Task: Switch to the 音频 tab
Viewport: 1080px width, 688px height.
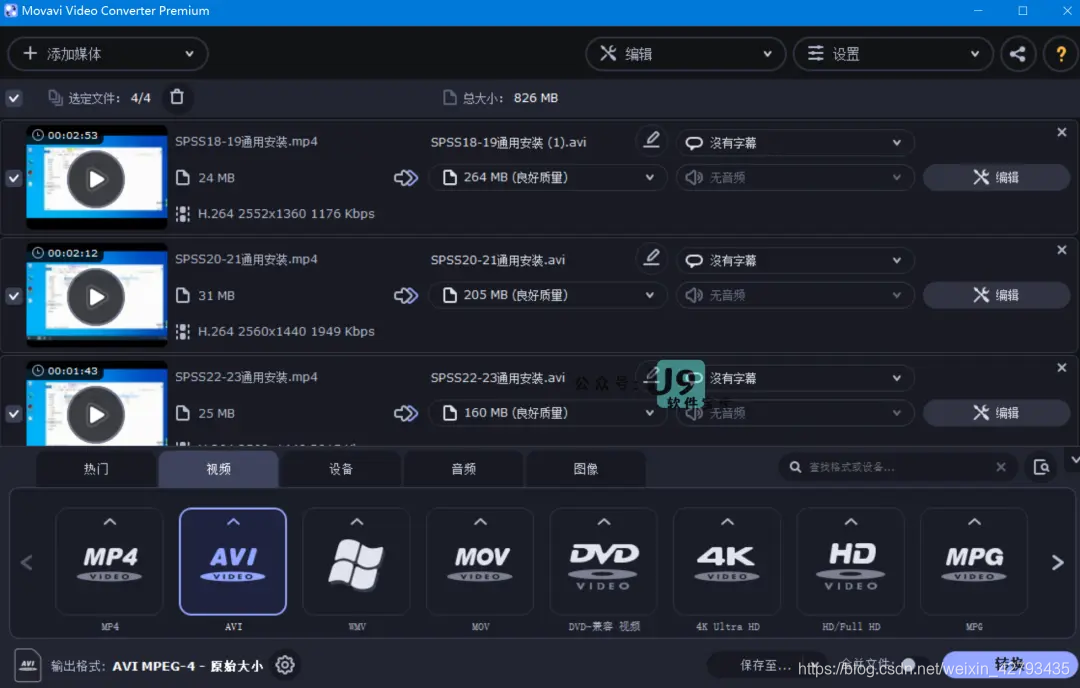Action: click(464, 469)
